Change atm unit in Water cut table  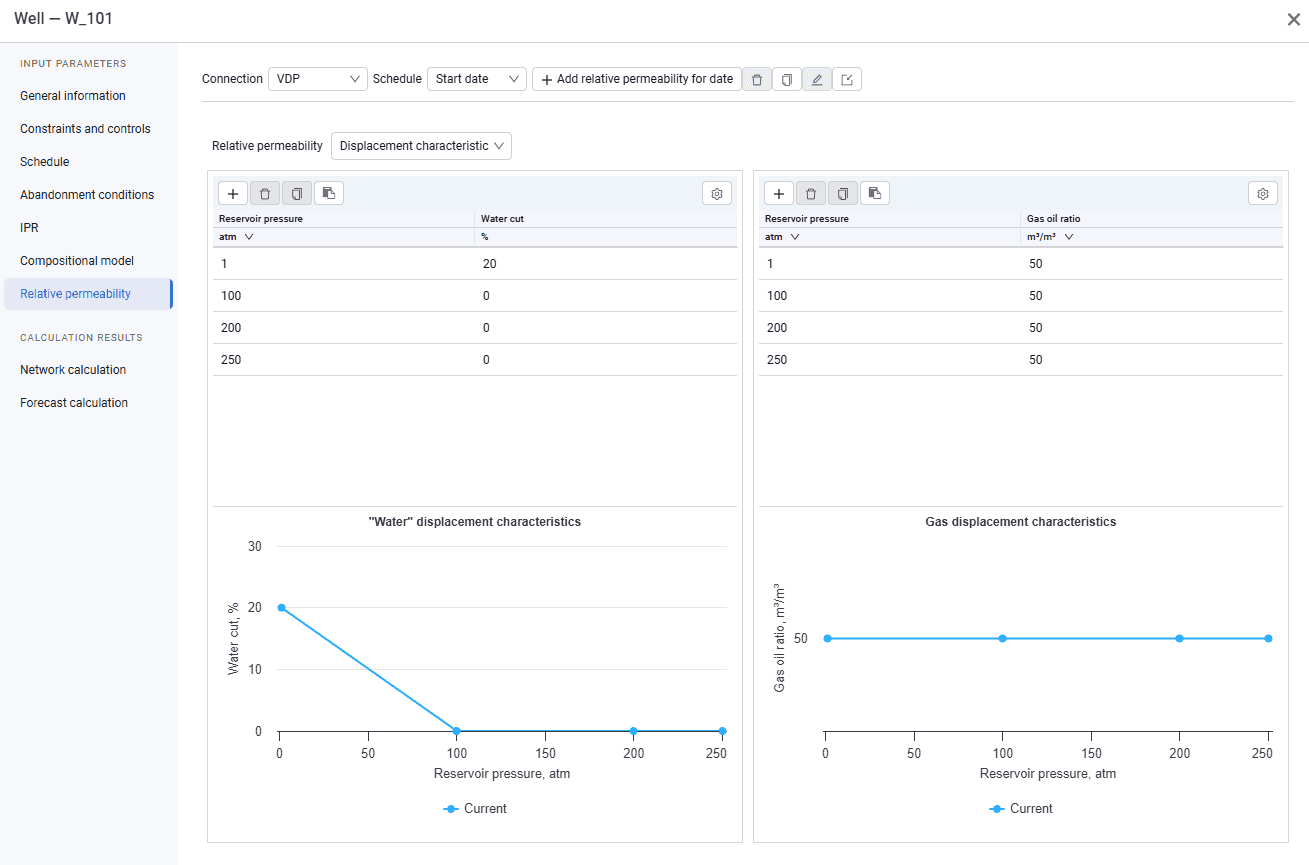[237, 237]
